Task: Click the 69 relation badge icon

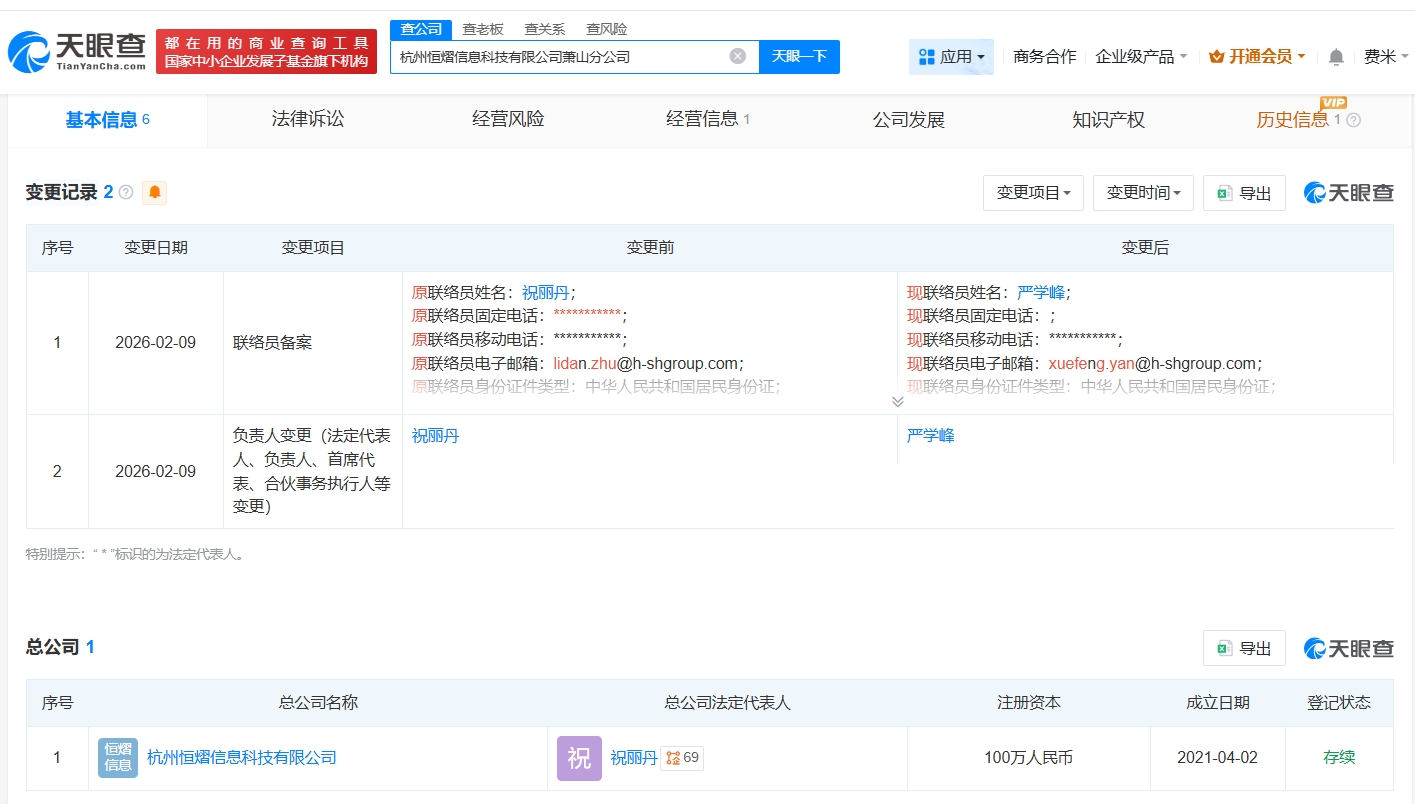Action: 681,758
